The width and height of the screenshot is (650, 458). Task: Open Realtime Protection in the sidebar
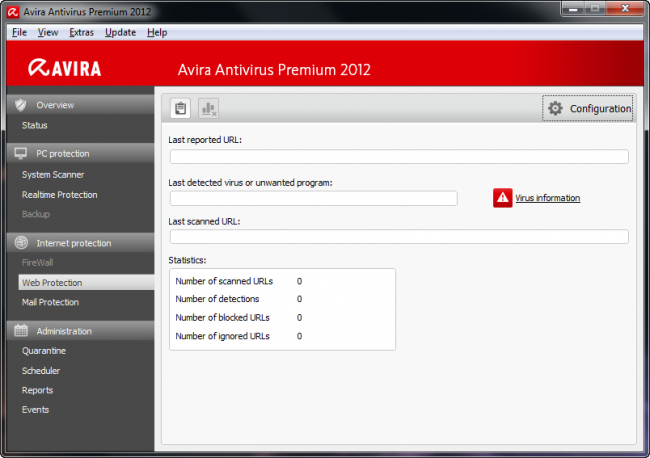coord(60,195)
